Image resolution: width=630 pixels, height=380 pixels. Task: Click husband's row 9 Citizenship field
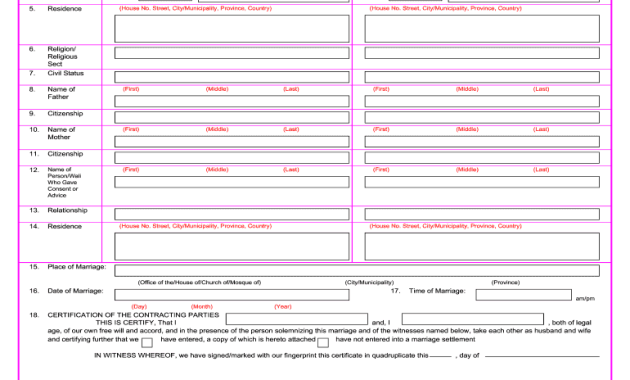(232, 117)
